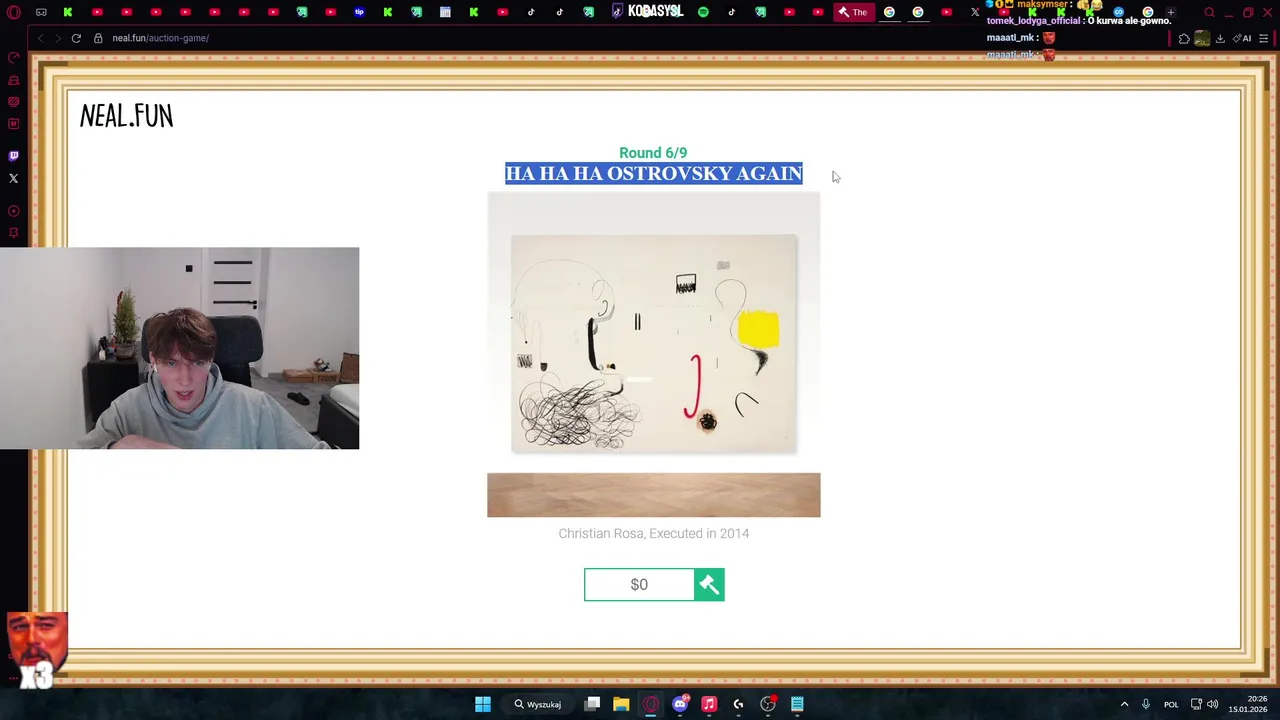Open X from the browser sidebar
The image size is (1280, 720).
pyautogui.click(x=13, y=178)
